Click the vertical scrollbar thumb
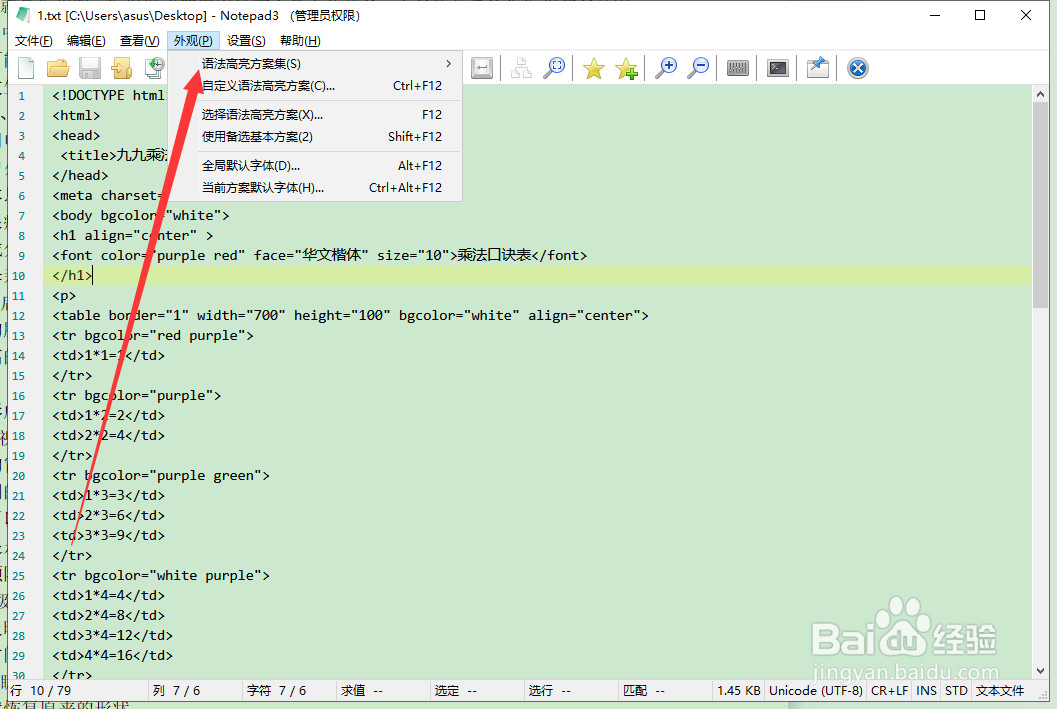The height and width of the screenshot is (709, 1057). pos(1040,204)
